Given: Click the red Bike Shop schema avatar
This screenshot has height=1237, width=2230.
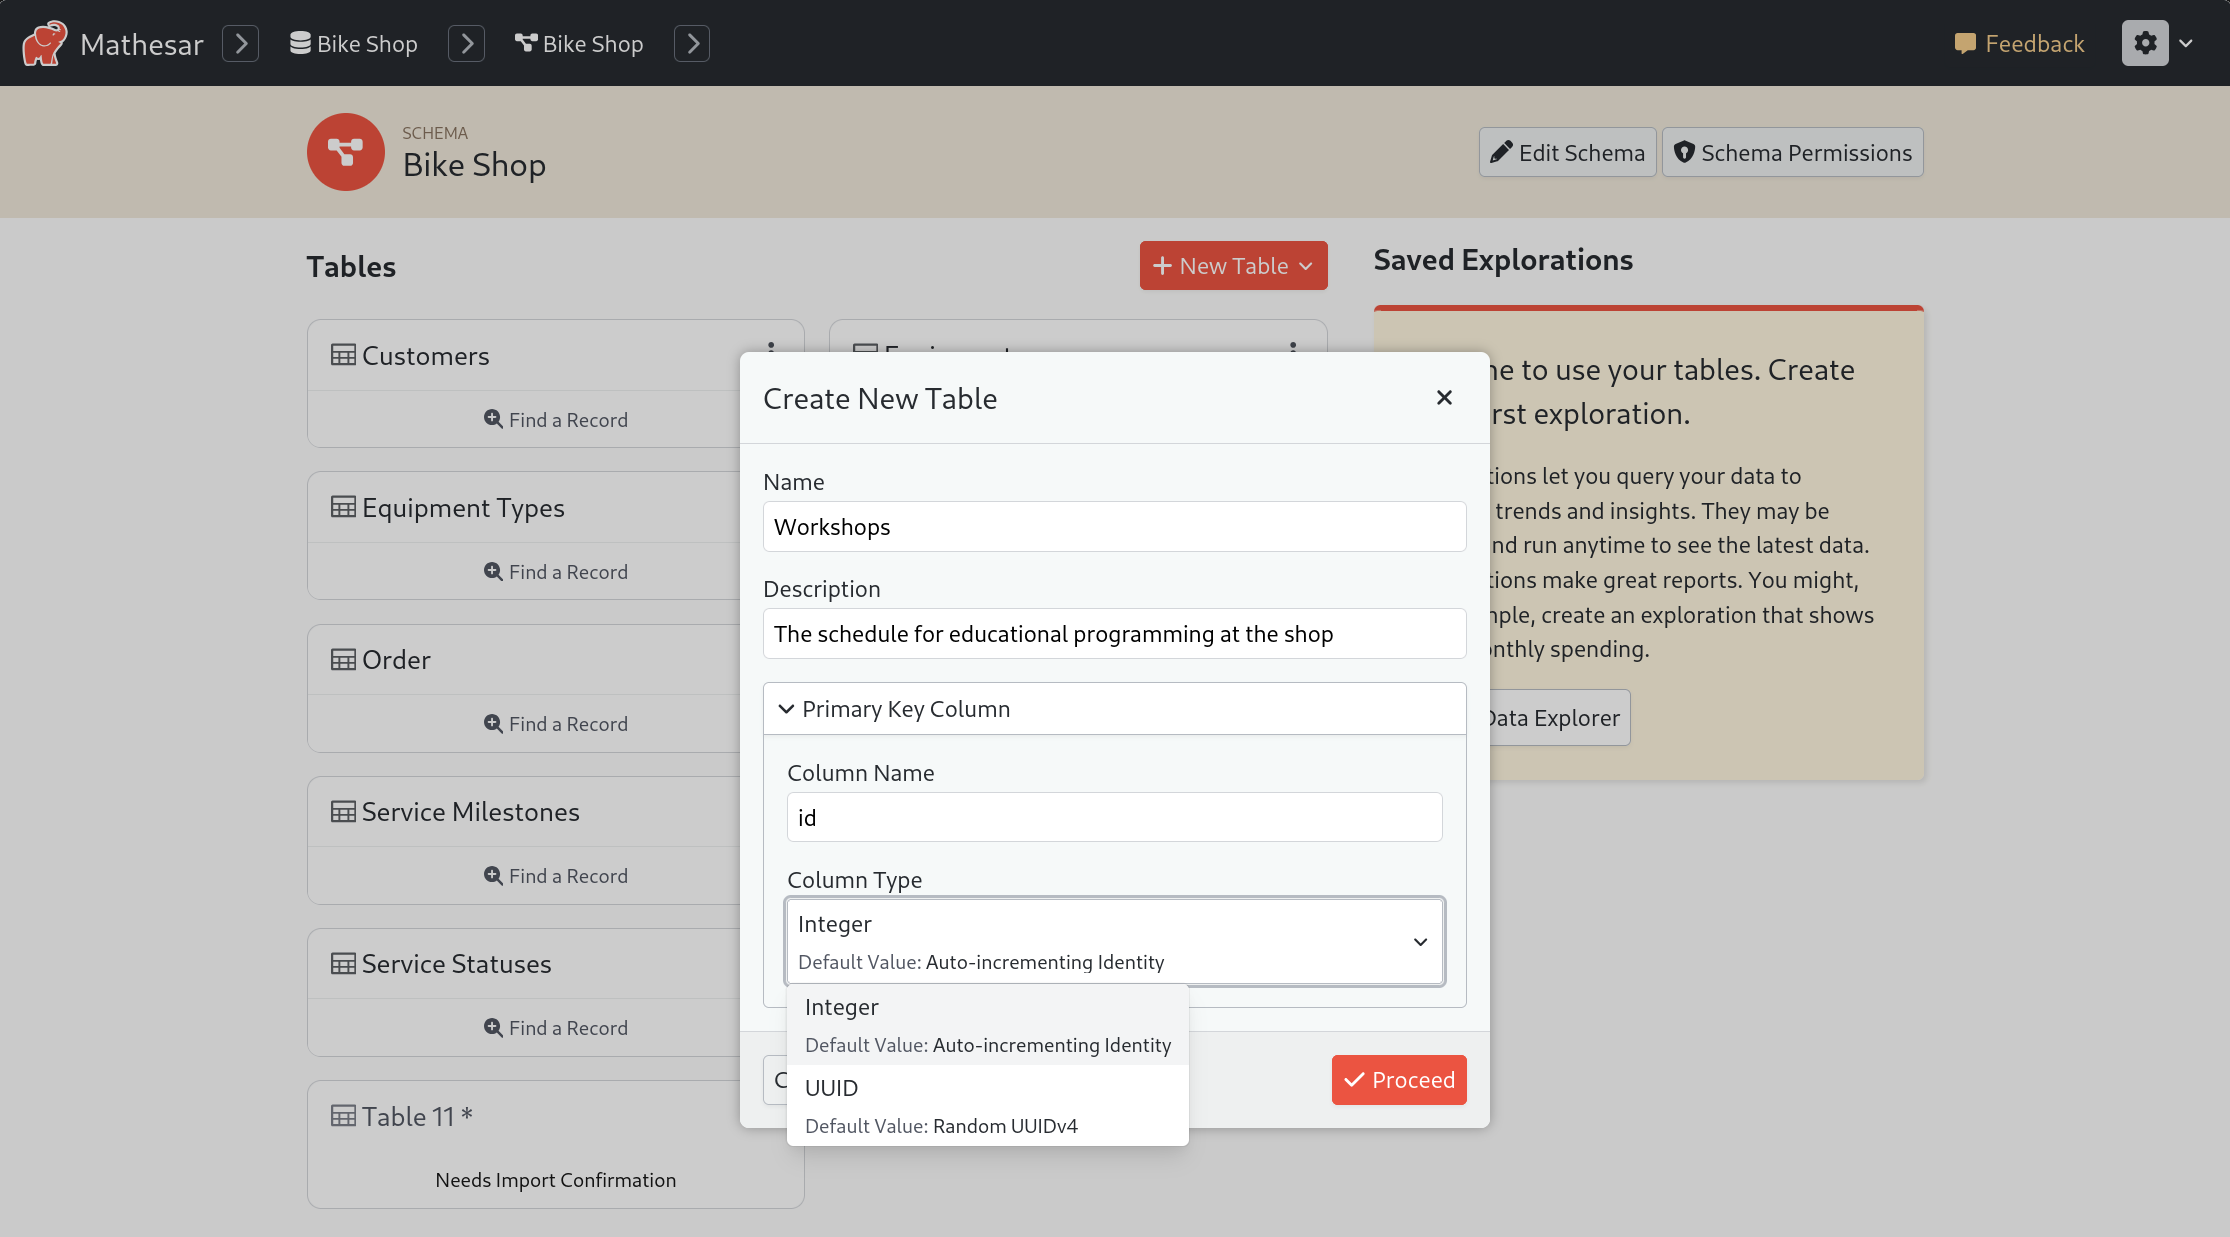Looking at the screenshot, I should click(x=345, y=152).
